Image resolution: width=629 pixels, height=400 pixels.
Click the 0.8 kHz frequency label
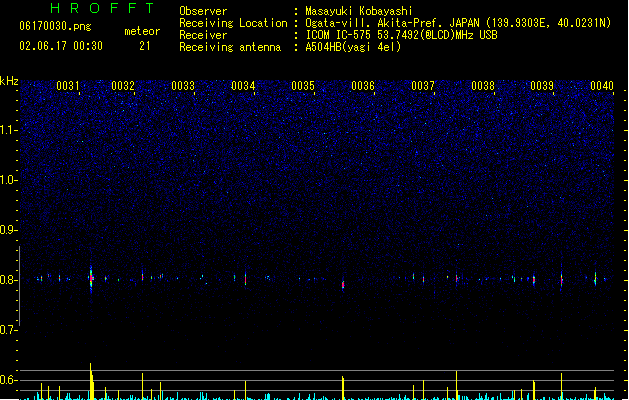pyautogui.click(x=9, y=280)
